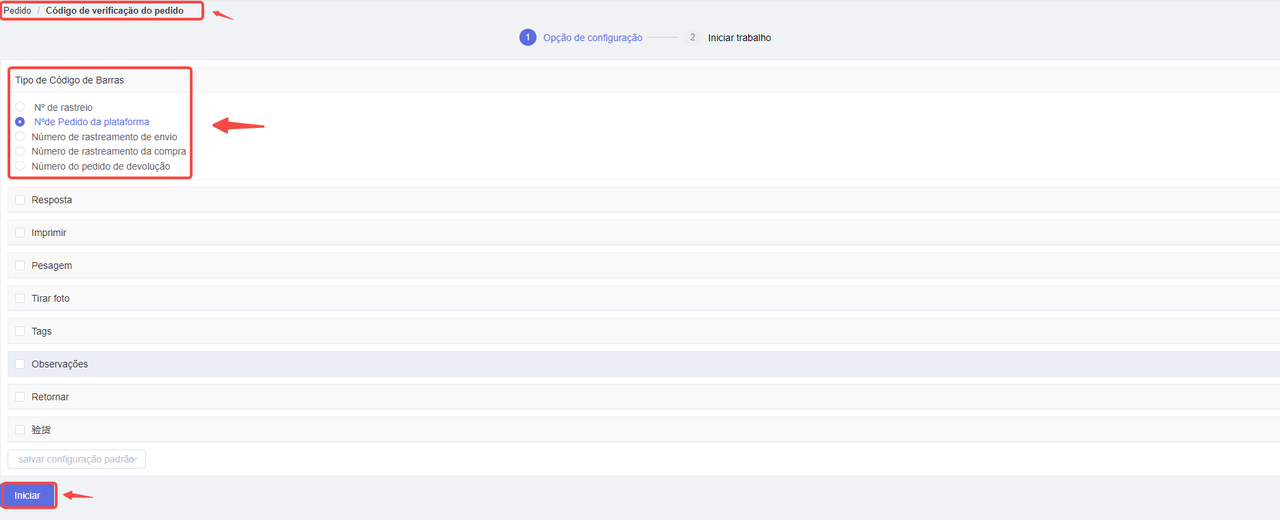Tick the Tags checkbox
Image resolution: width=1280 pixels, height=520 pixels.
[20, 331]
